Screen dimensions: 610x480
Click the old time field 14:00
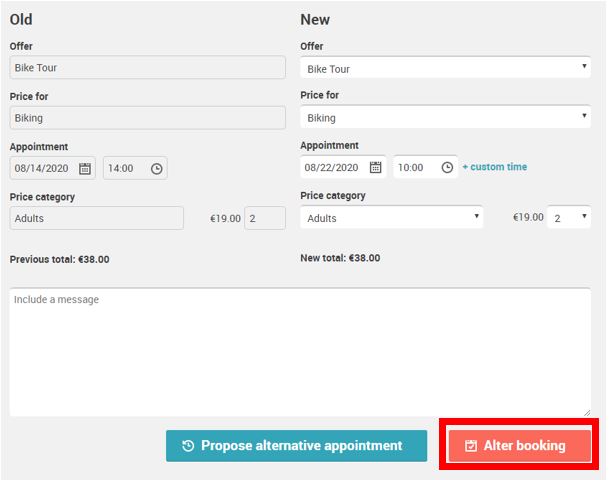[135, 168]
